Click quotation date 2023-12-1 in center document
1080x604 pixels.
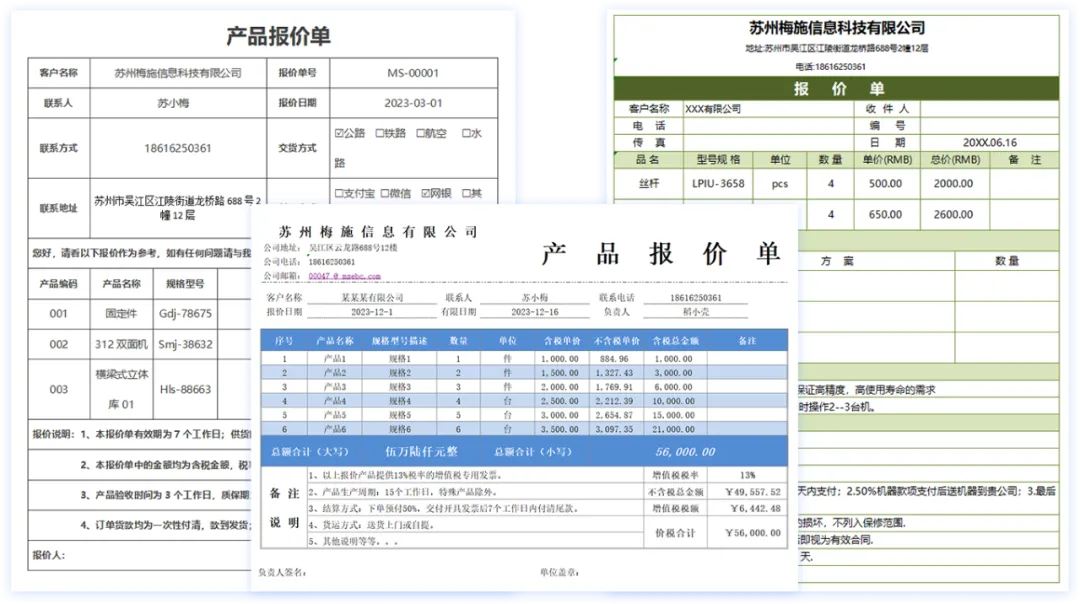[x=372, y=312]
